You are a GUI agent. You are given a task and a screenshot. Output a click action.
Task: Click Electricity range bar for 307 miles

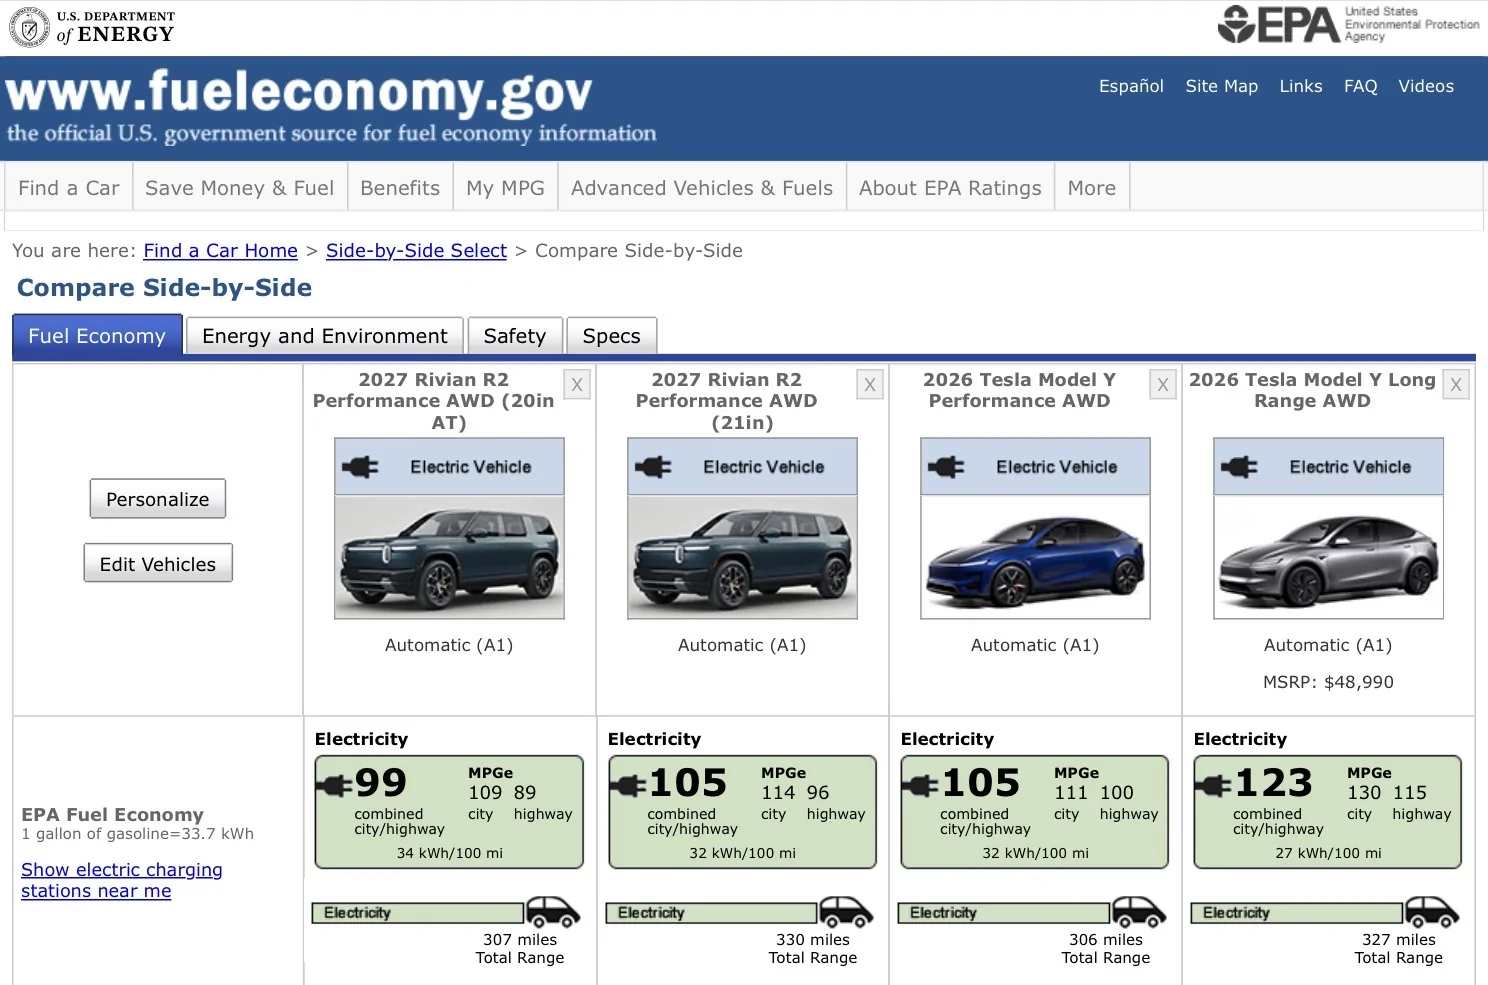tap(418, 913)
